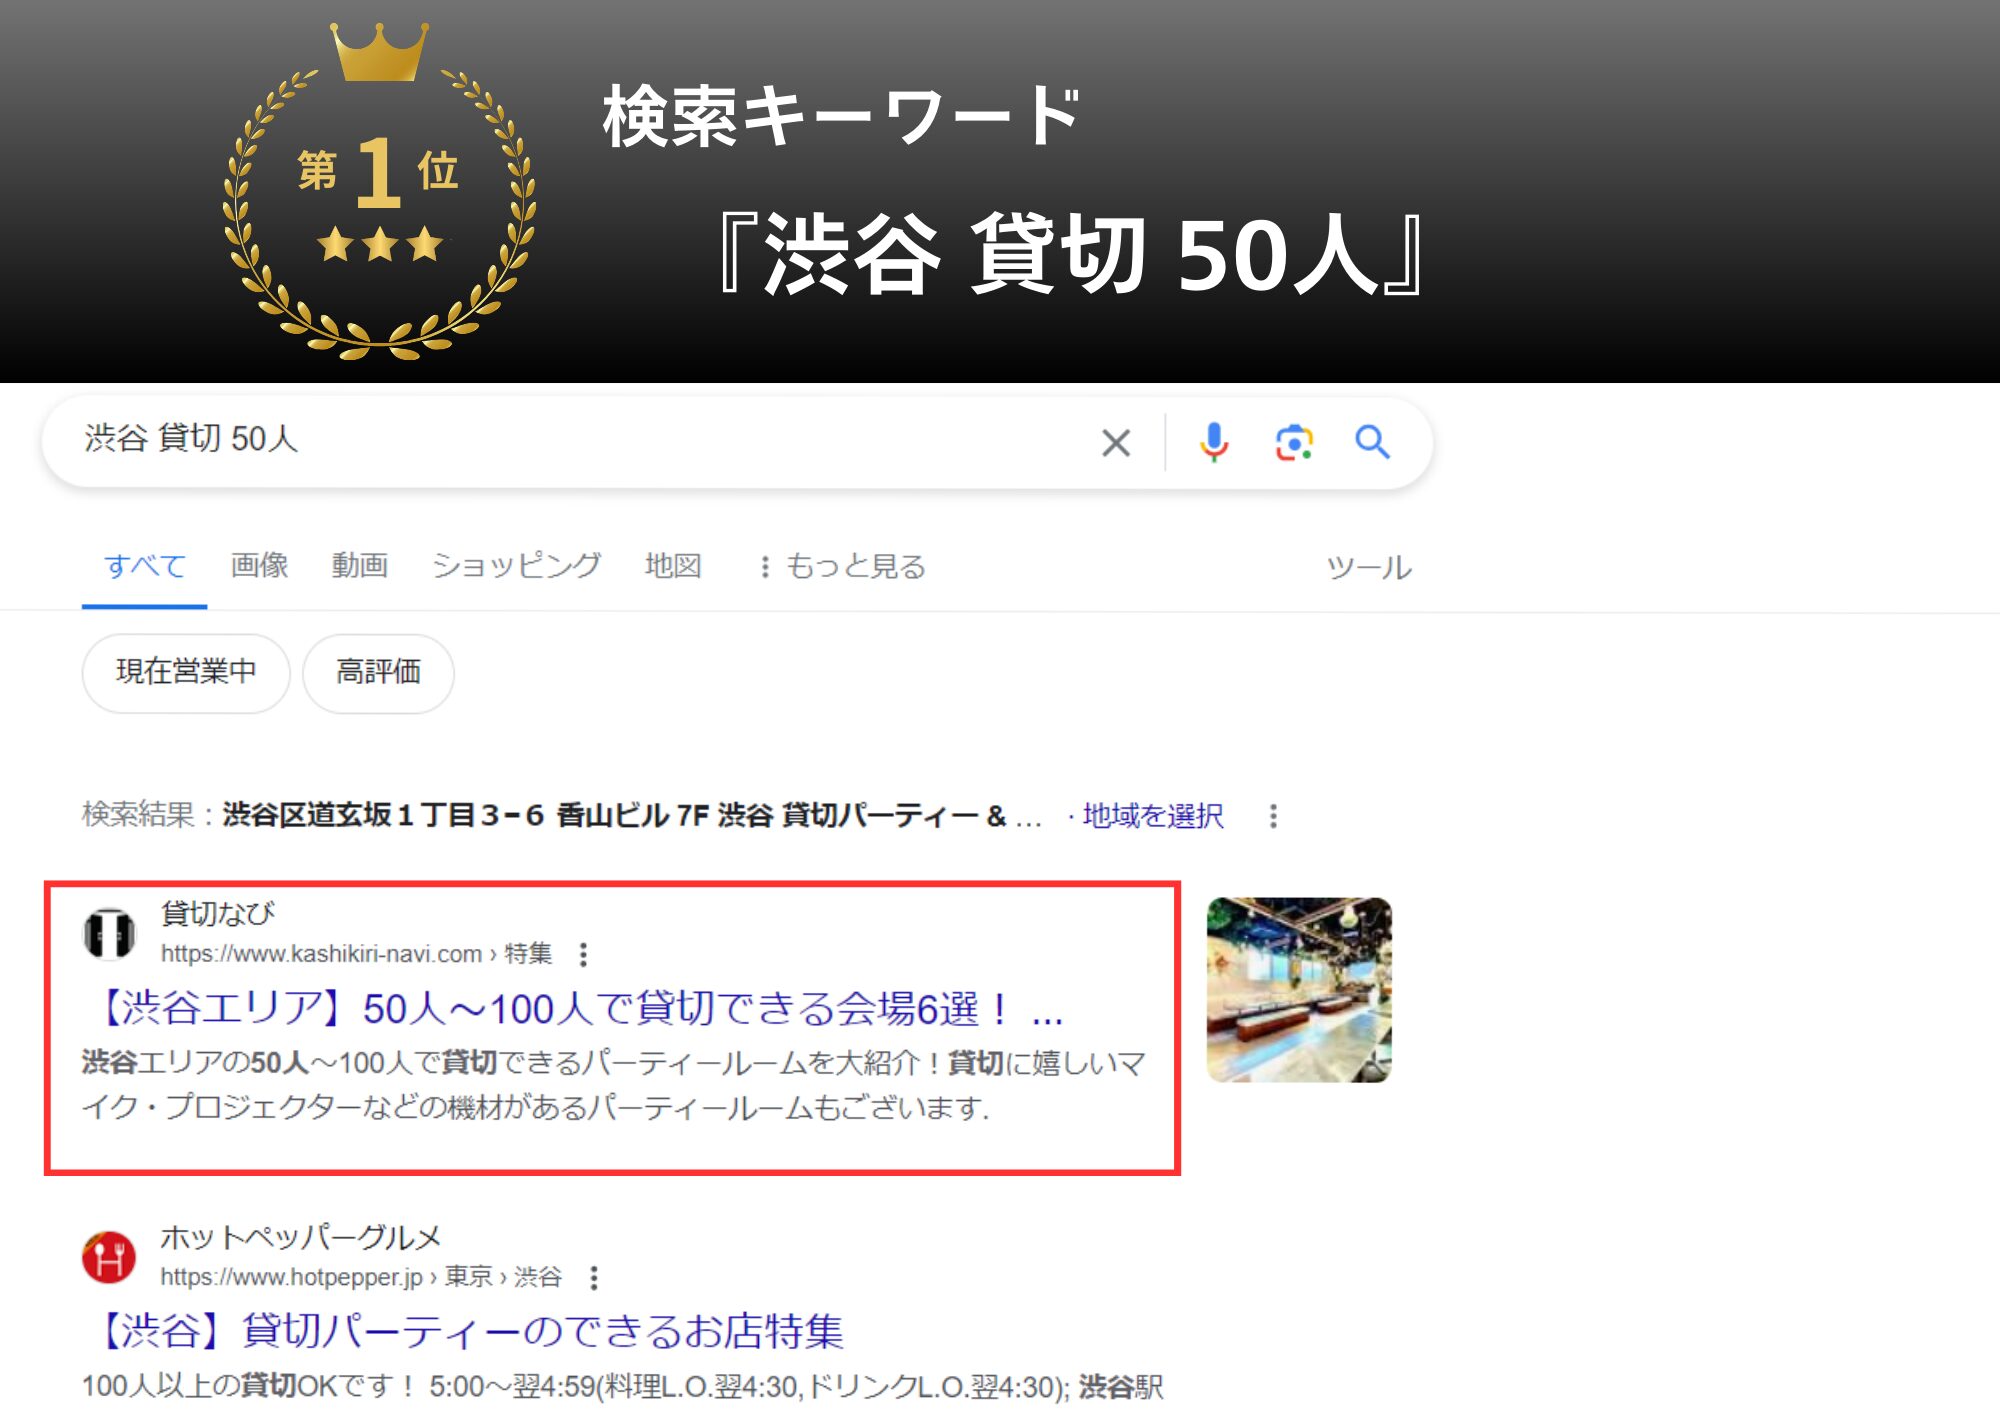Open the three-dot menu for the kashikiri-navi result
The height and width of the screenshot is (1414, 2000).
click(x=583, y=954)
